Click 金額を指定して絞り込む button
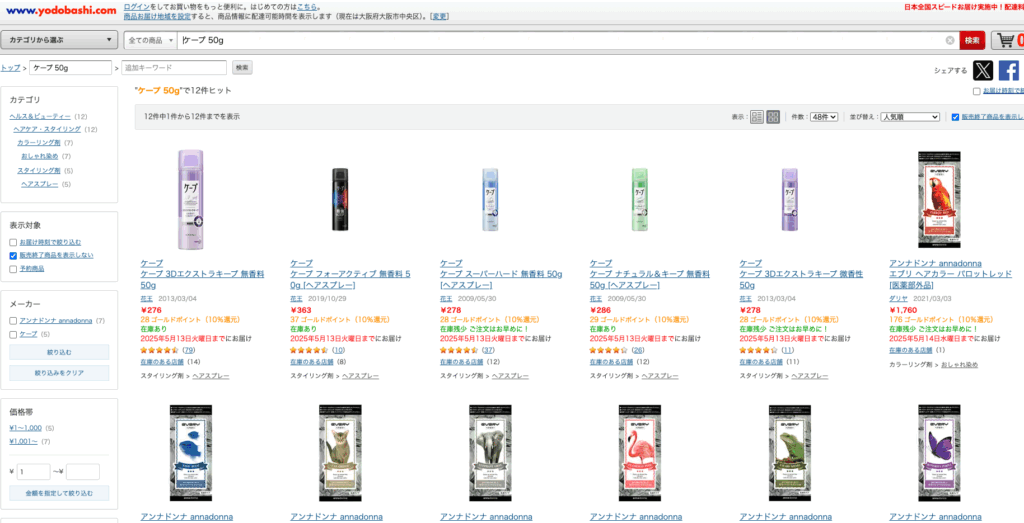The width and height of the screenshot is (1024, 523). (x=59, y=493)
